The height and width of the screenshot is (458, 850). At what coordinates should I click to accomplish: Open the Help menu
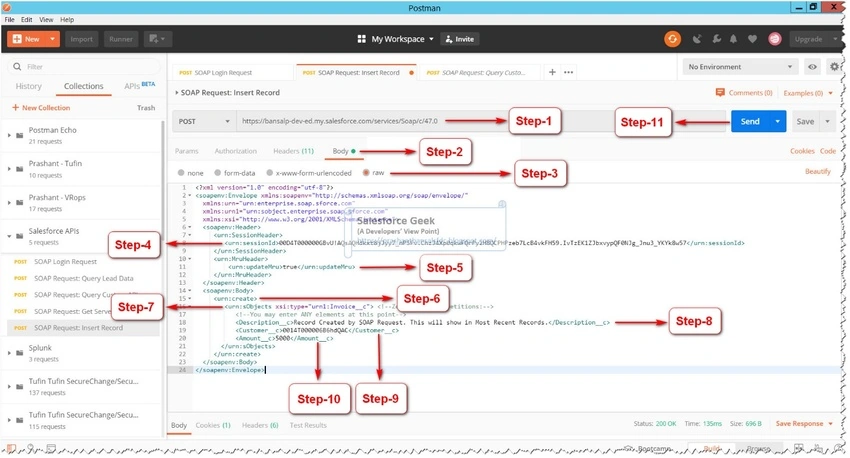(67, 20)
